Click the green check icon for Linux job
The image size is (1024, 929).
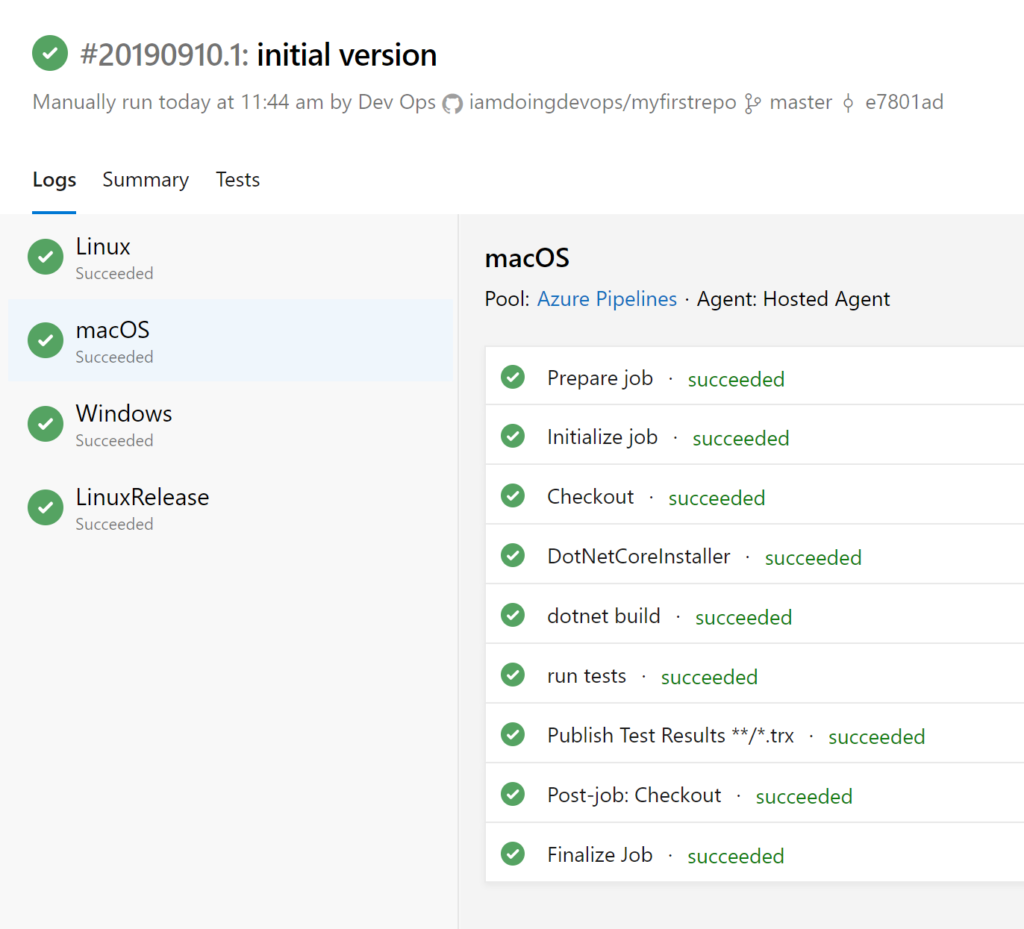pos(45,257)
